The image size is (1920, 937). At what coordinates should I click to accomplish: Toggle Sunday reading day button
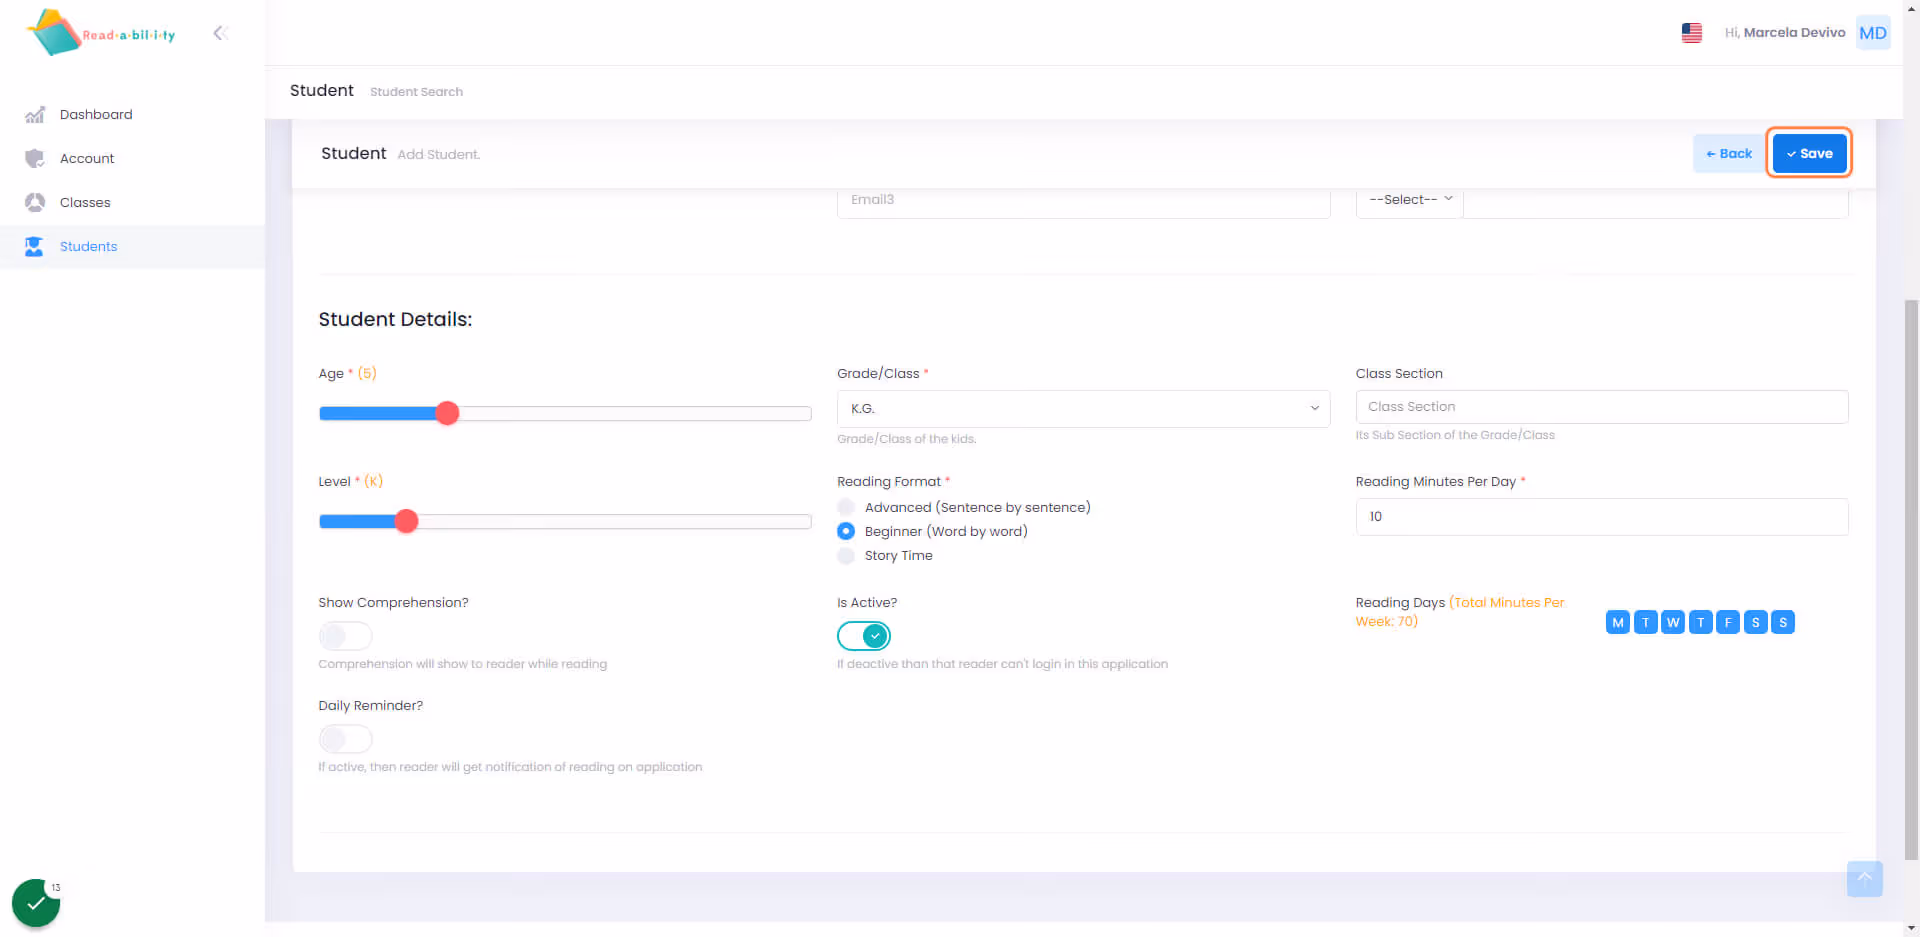[1783, 622]
